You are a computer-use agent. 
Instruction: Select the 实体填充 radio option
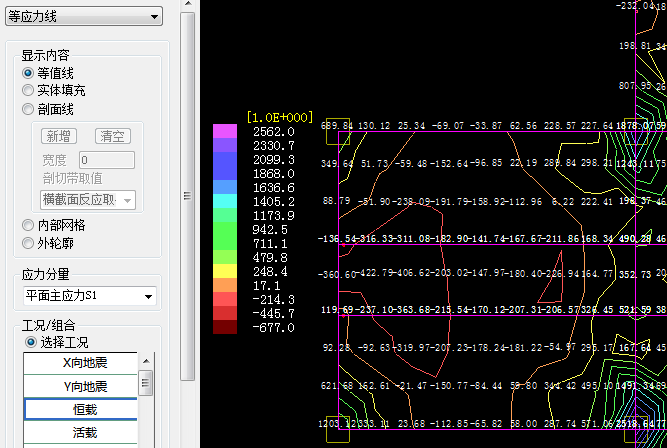(x=28, y=90)
